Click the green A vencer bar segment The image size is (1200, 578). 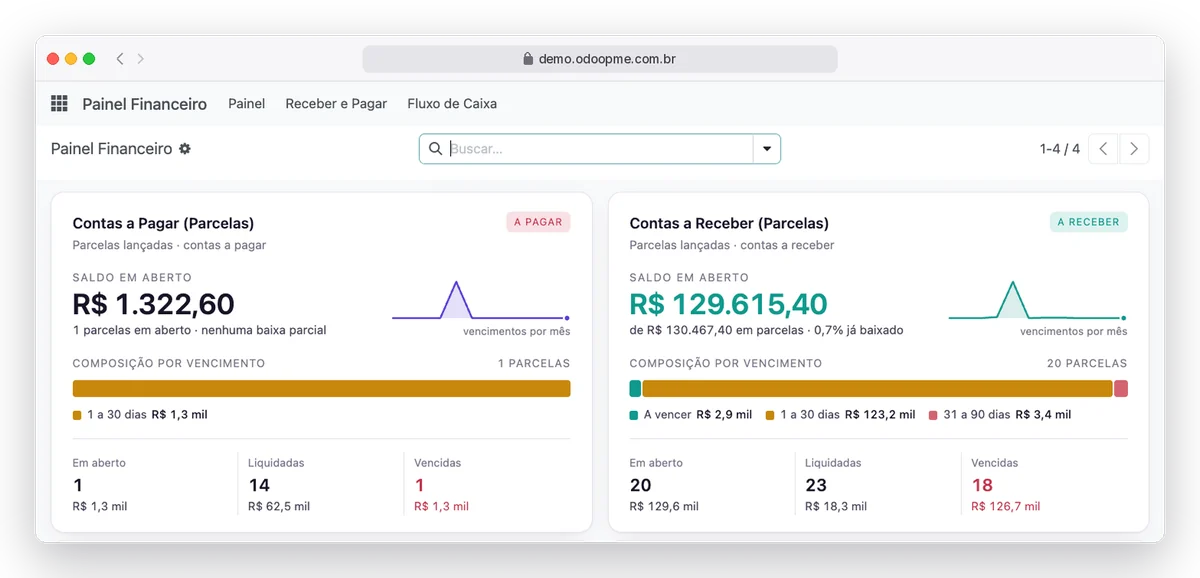click(635, 389)
